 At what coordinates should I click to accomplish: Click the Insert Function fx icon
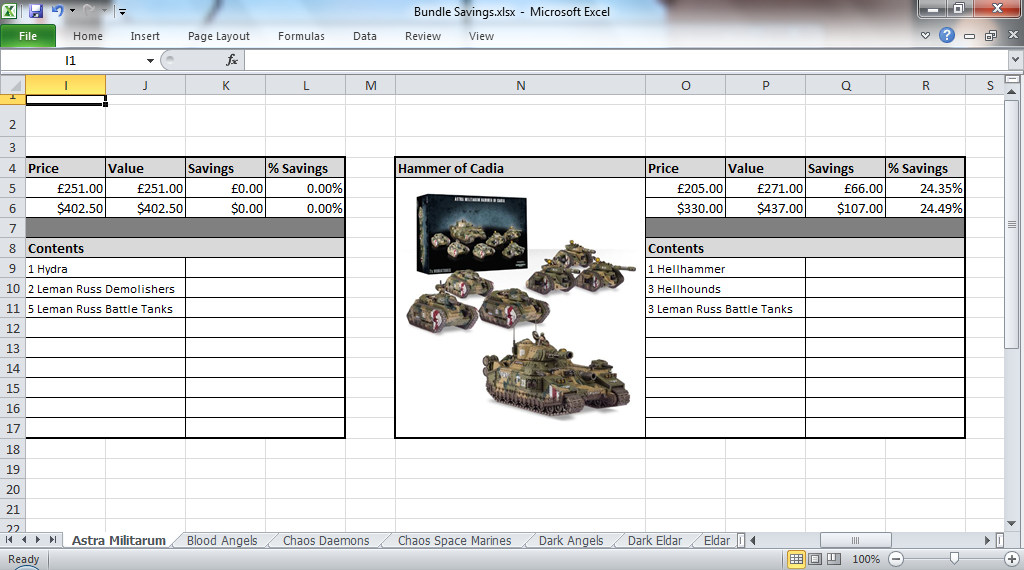click(232, 60)
